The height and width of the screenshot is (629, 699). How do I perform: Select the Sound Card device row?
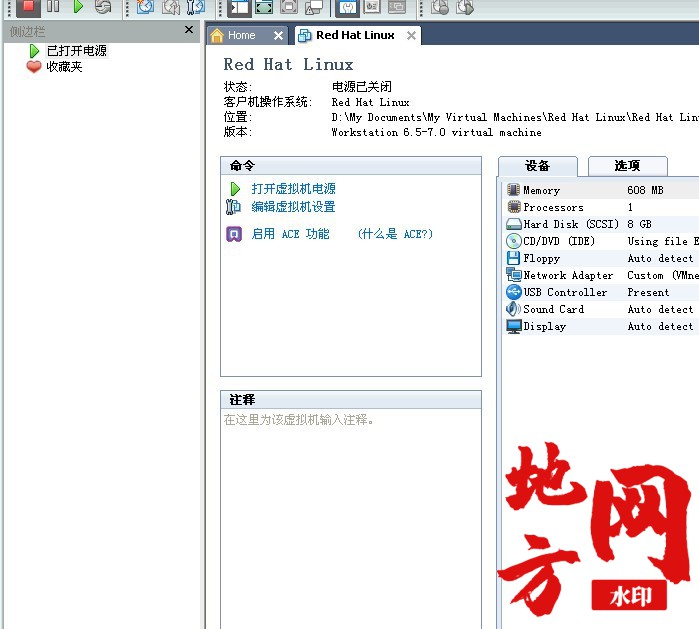[601, 309]
